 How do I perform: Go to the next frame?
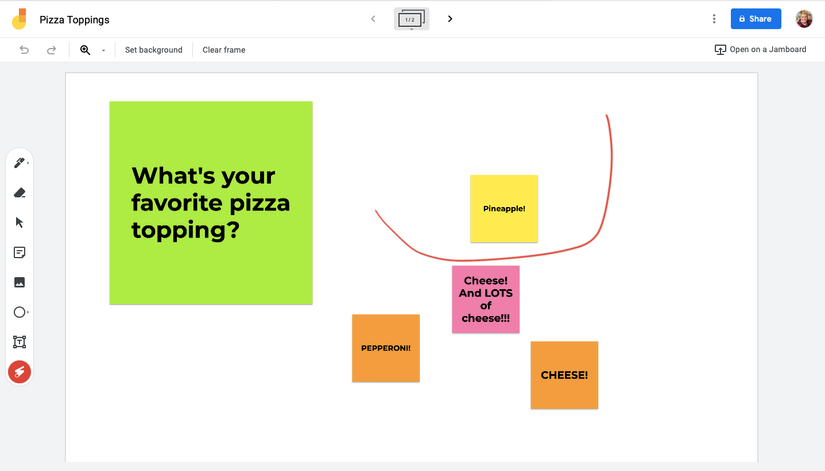pyautogui.click(x=450, y=19)
